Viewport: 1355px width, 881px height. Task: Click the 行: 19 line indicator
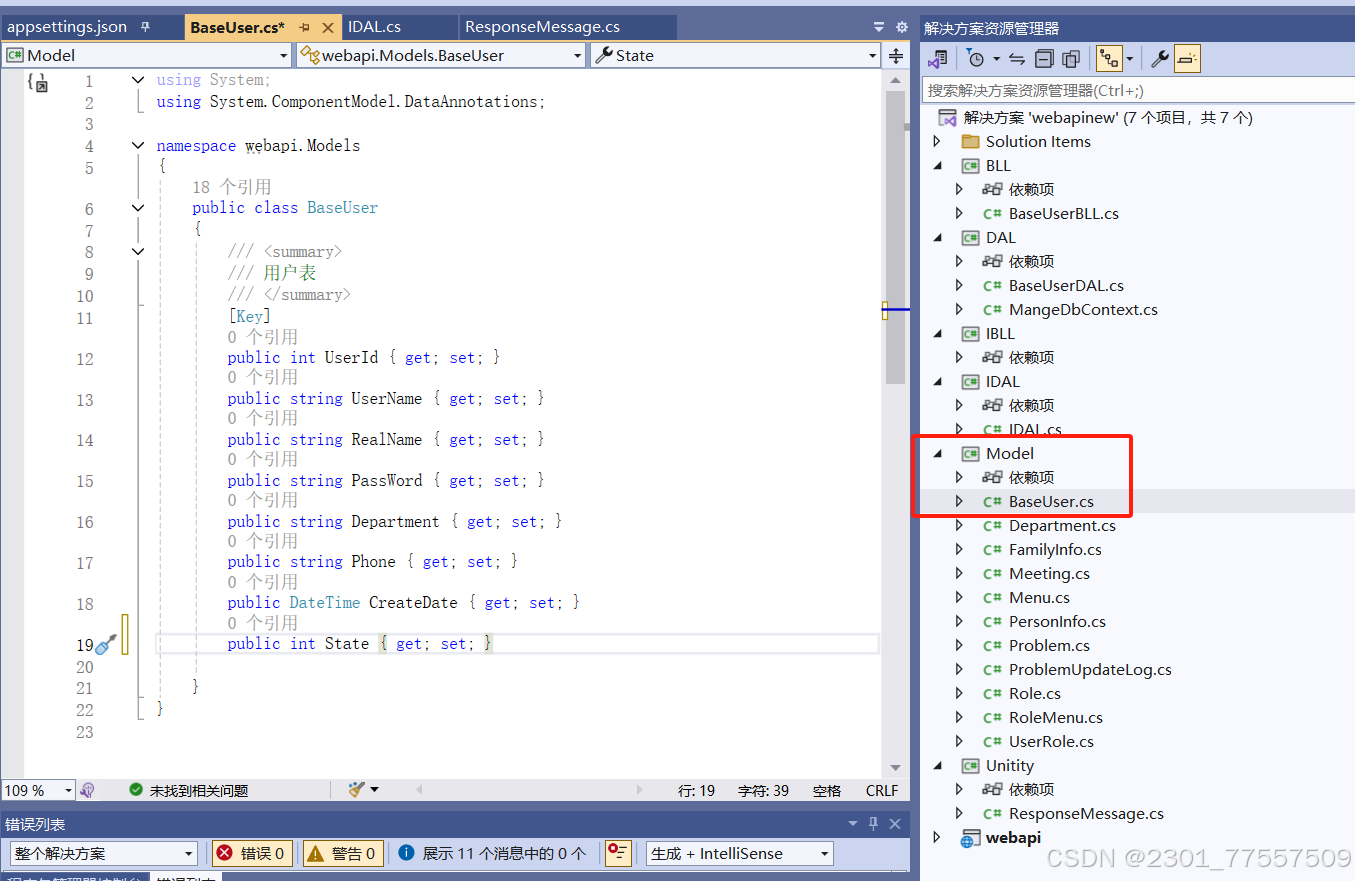697,789
